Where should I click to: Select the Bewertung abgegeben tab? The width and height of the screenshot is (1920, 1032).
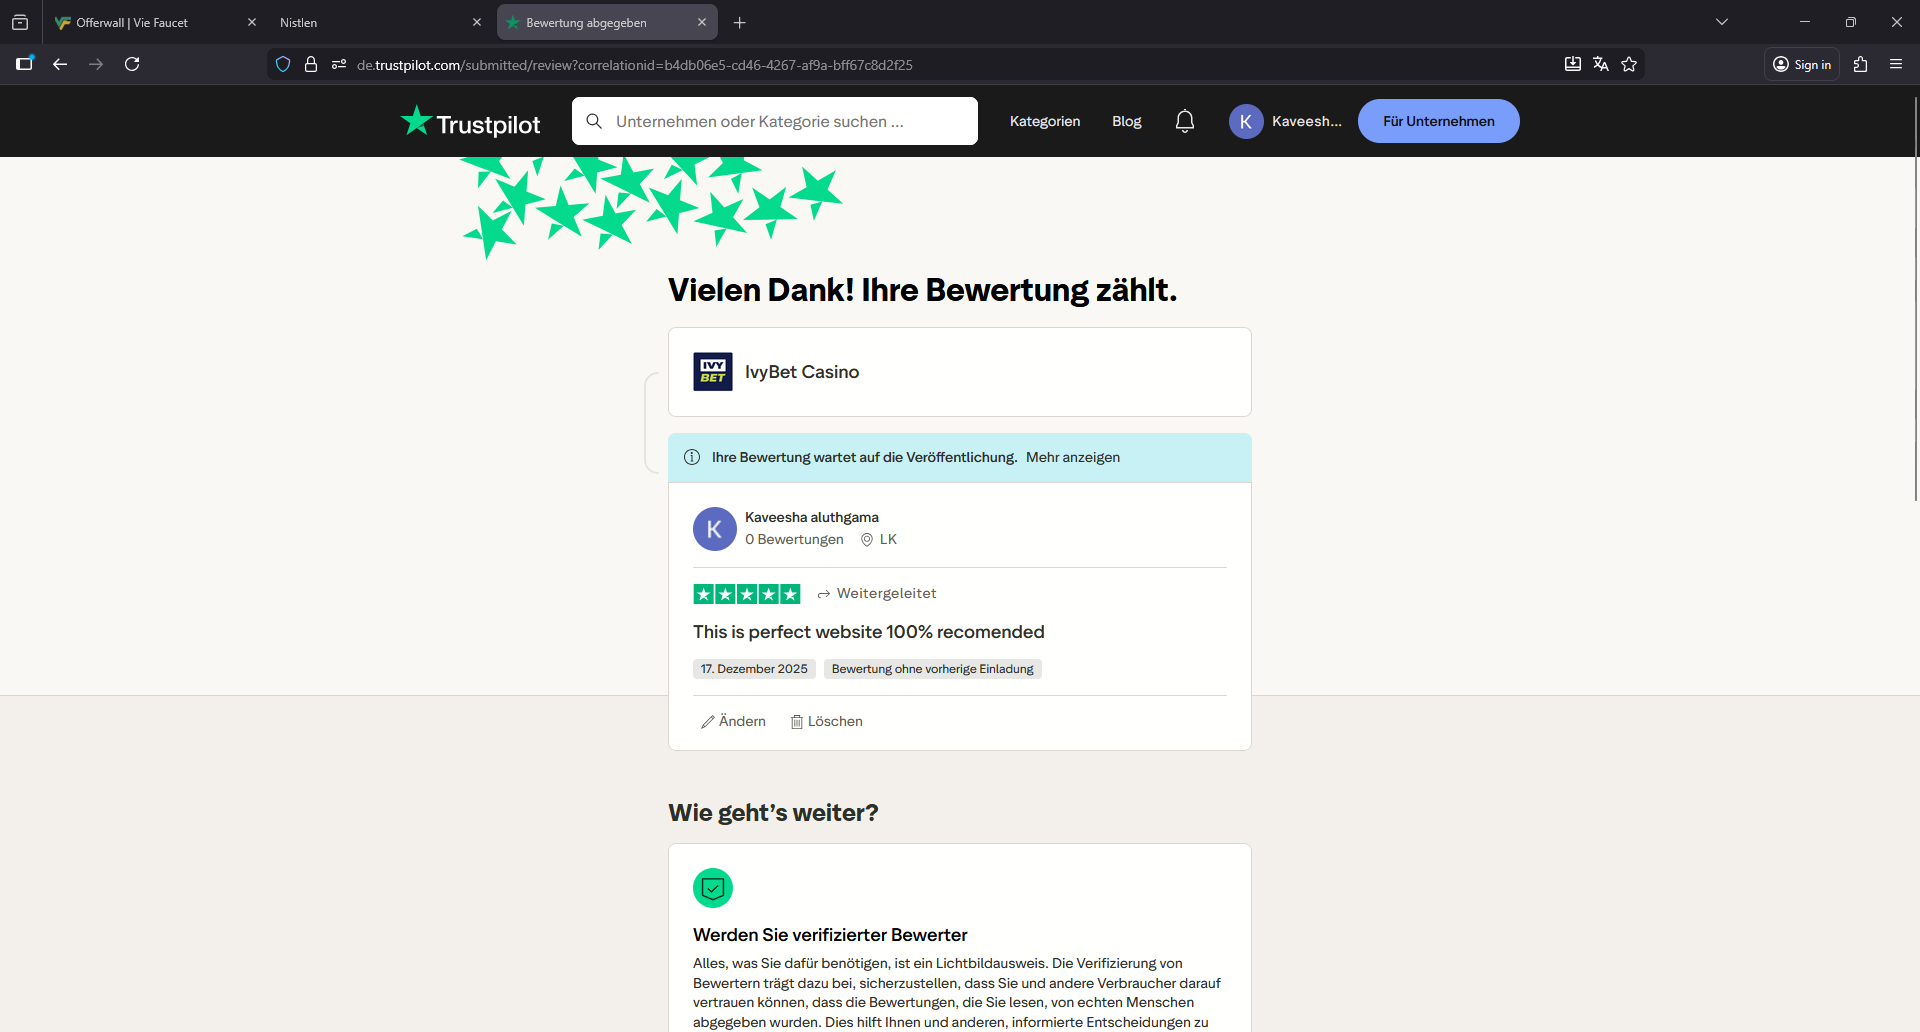607,22
